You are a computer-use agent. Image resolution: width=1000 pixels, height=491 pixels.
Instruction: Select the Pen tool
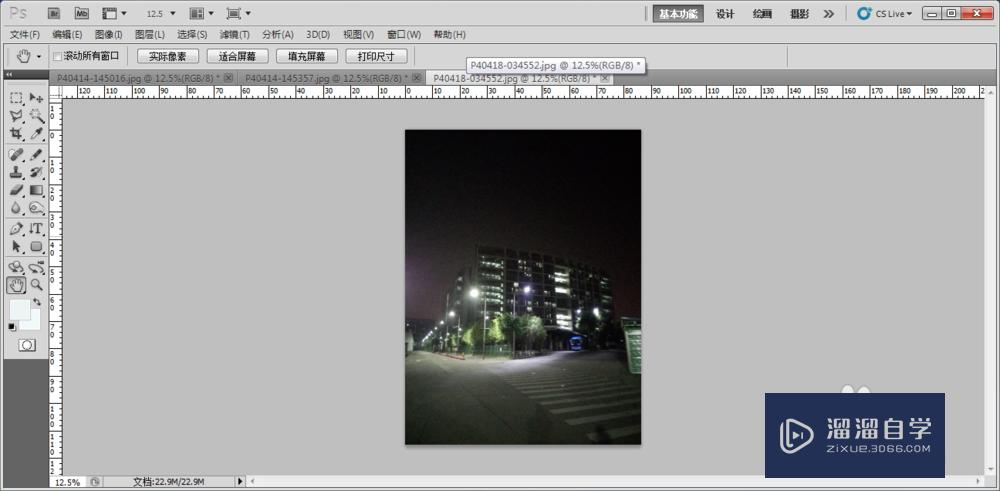point(17,228)
